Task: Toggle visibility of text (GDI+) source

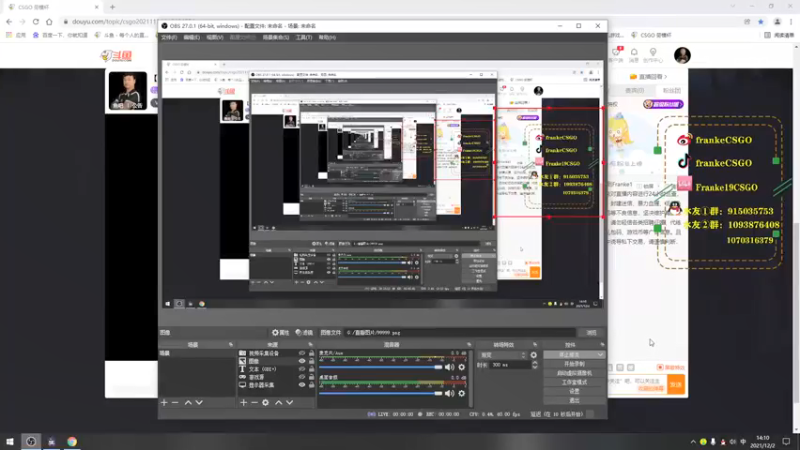Action: pyautogui.click(x=302, y=369)
